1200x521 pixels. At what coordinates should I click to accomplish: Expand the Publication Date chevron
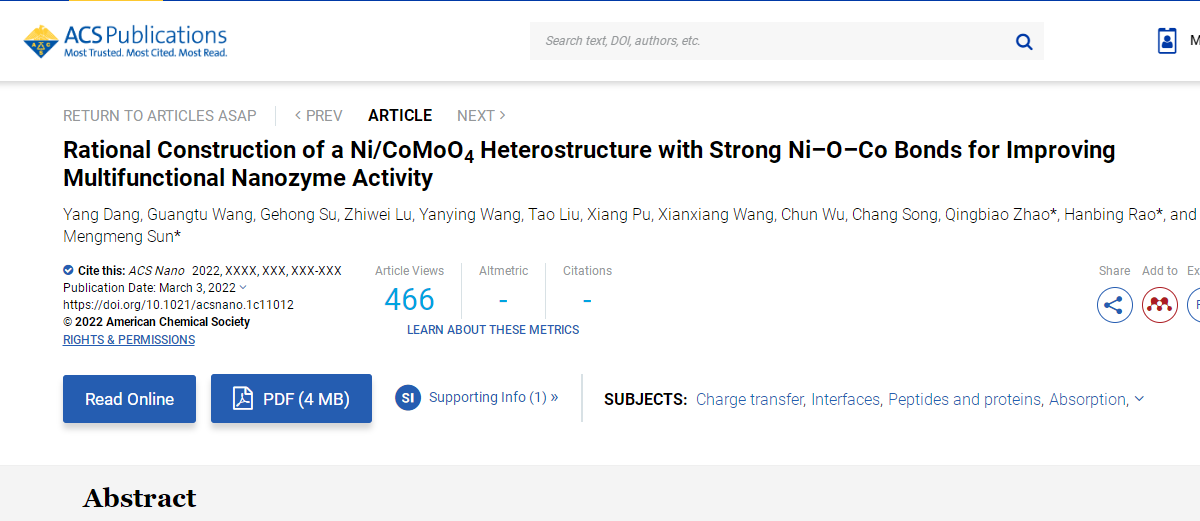(x=243, y=288)
